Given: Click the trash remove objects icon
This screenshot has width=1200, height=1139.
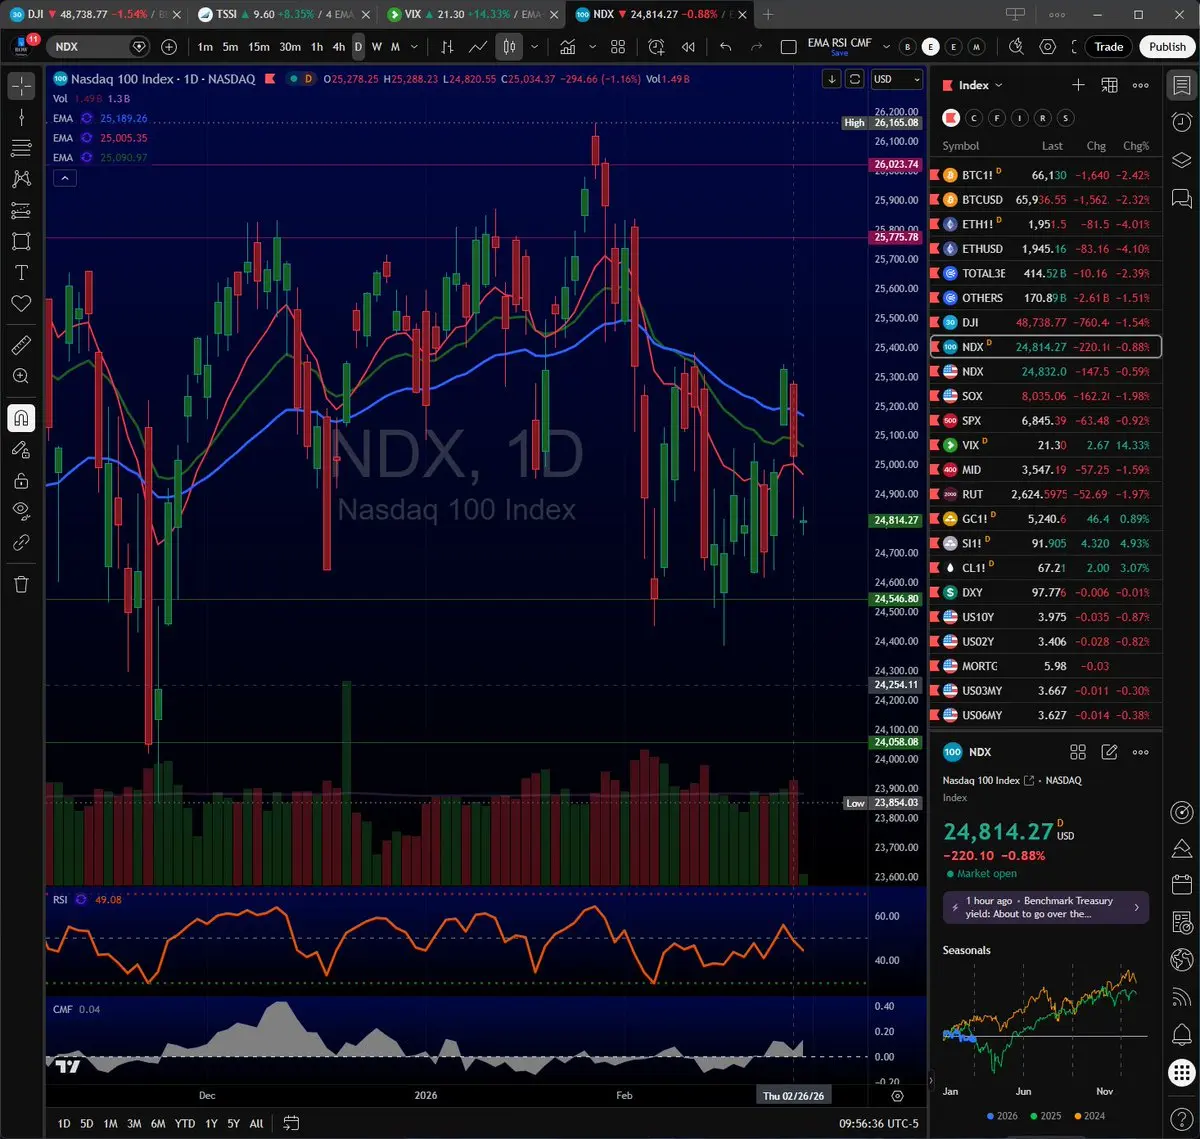Looking at the screenshot, I should click(x=21, y=584).
